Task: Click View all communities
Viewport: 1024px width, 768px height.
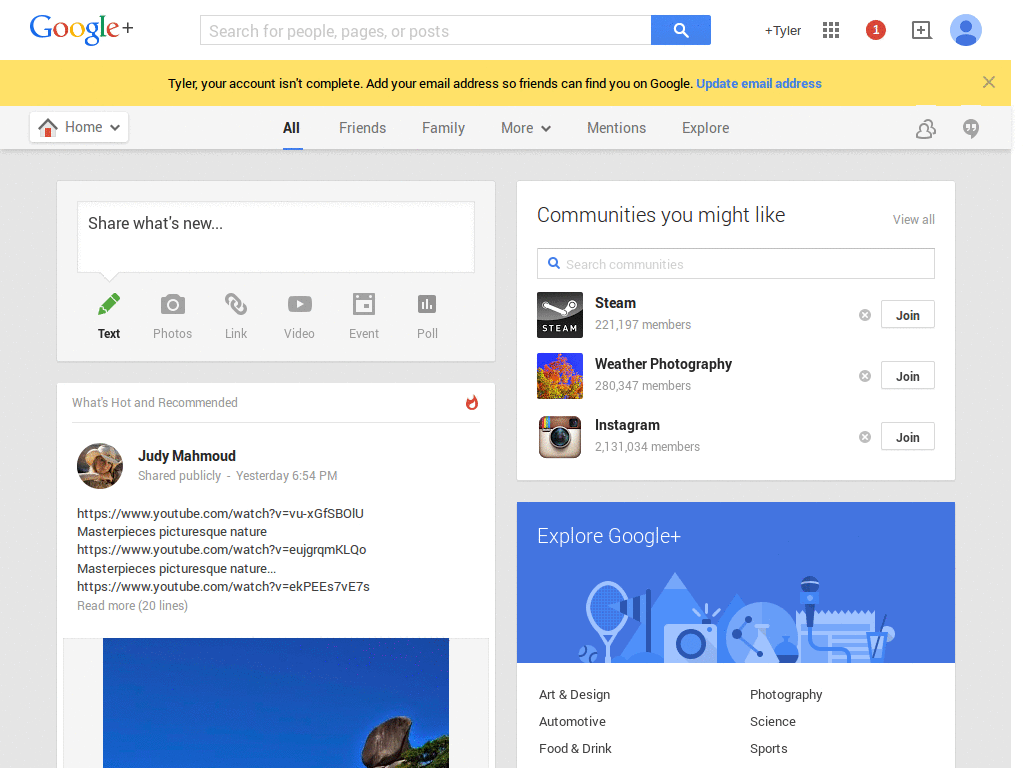Action: [914, 219]
